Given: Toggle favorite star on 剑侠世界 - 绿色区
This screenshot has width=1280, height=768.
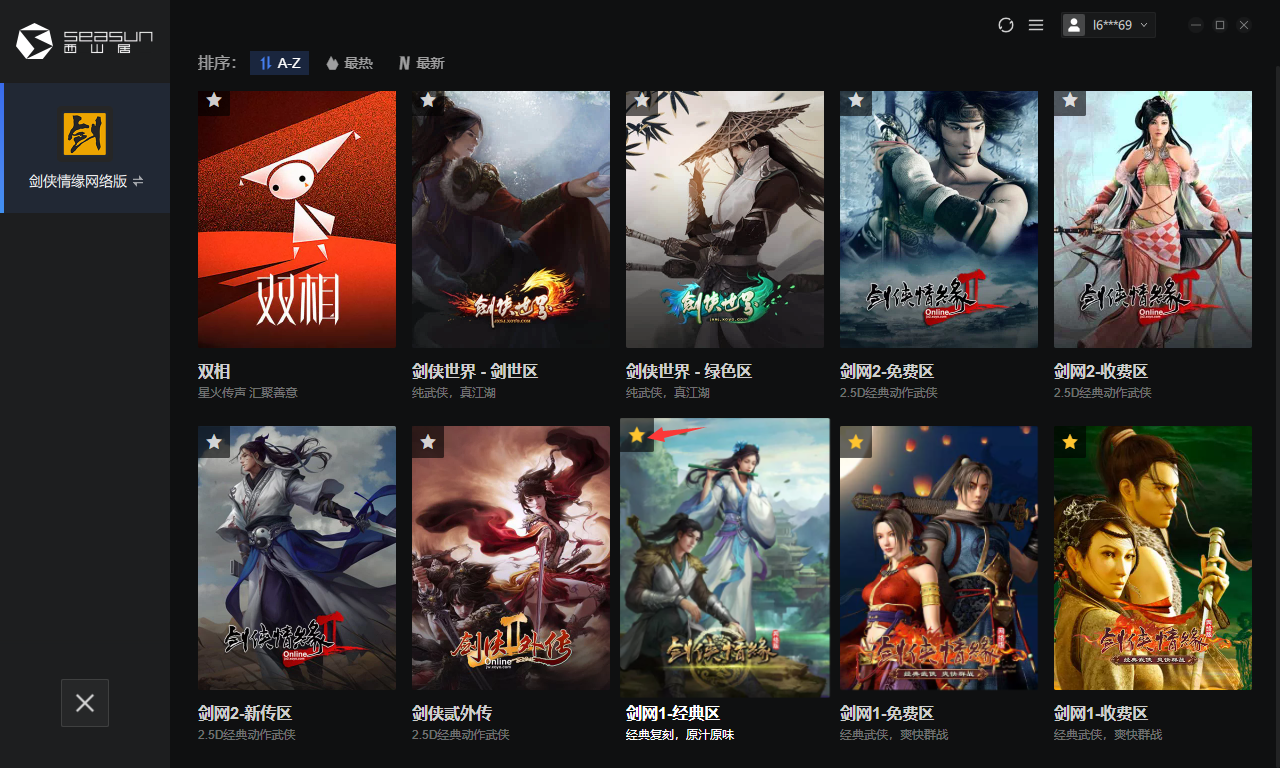Looking at the screenshot, I should click(642, 100).
